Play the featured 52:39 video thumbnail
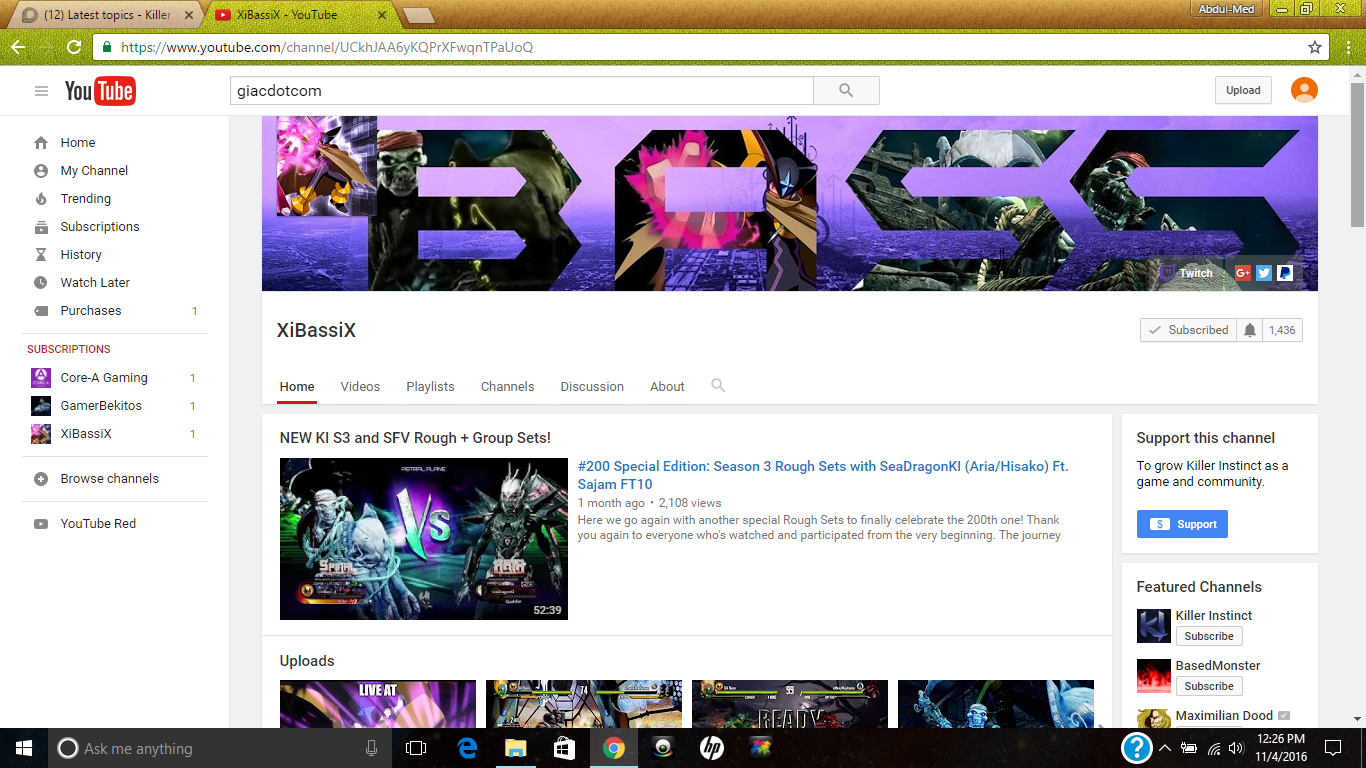 pos(424,539)
